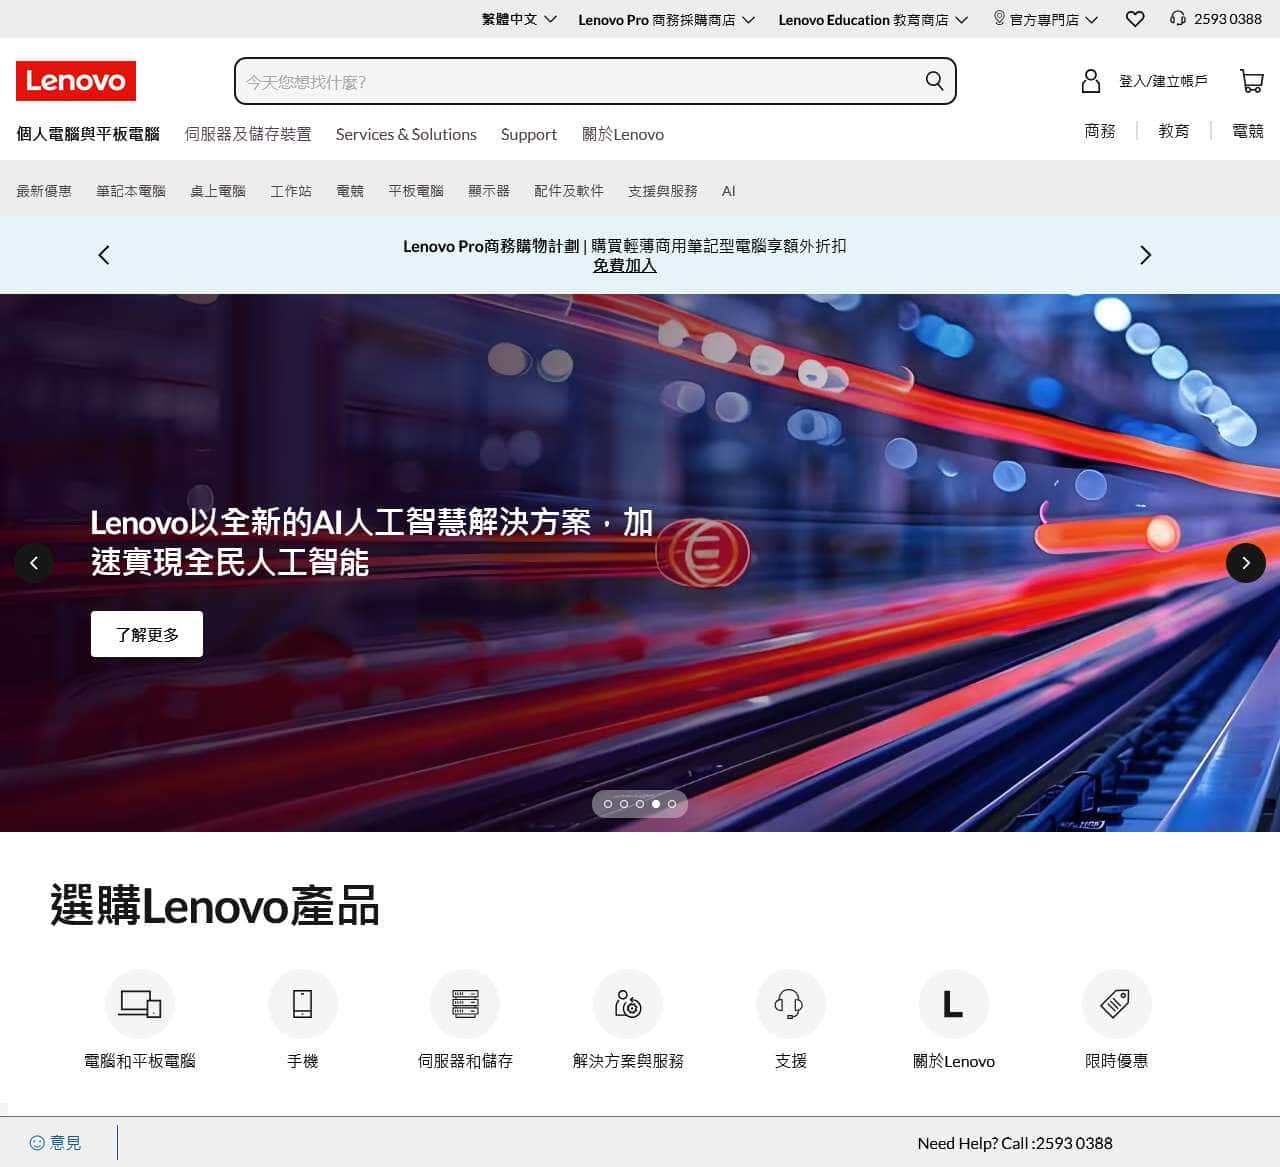Viewport: 1280px width, 1167px height.
Task: Open the 支援與服務 submenu item
Action: tap(663, 191)
